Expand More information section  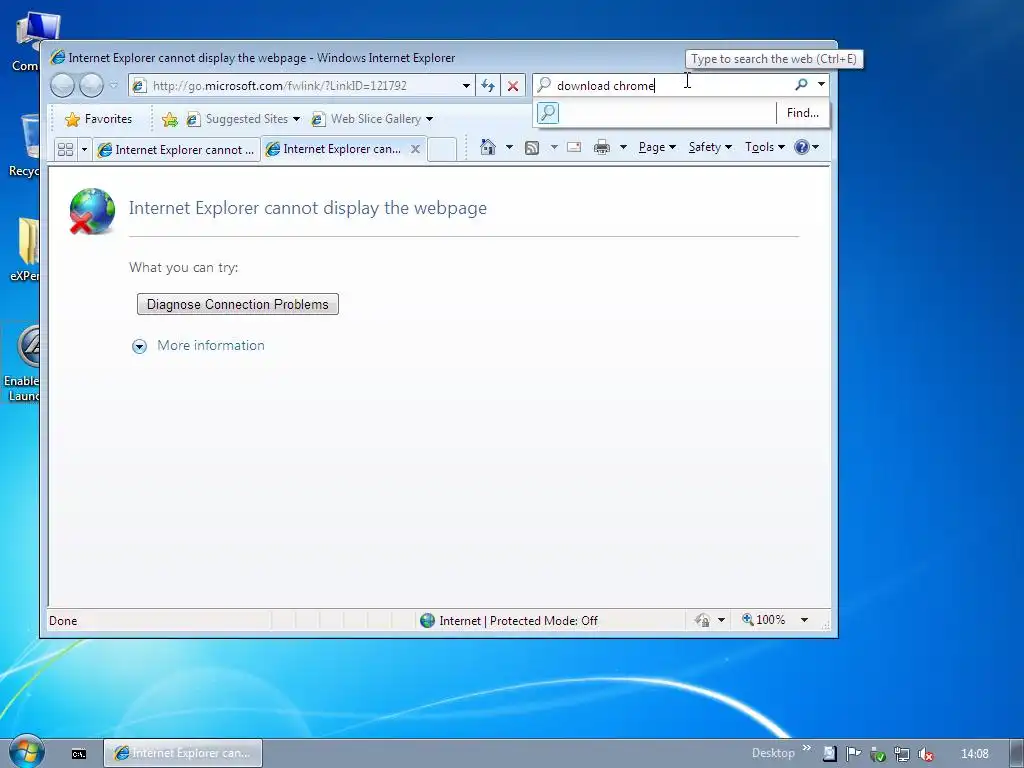139,346
